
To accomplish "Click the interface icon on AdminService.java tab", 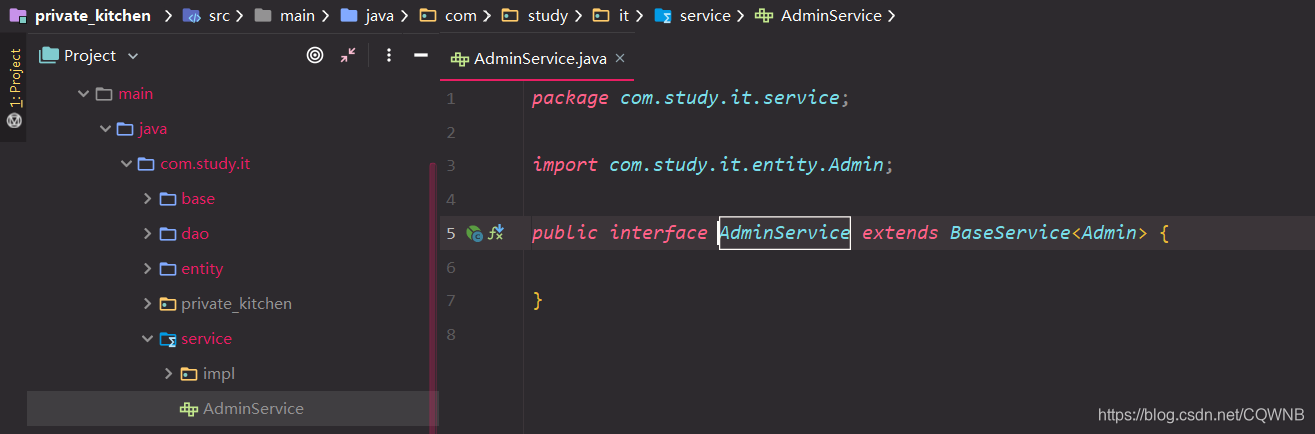I will click(460, 59).
